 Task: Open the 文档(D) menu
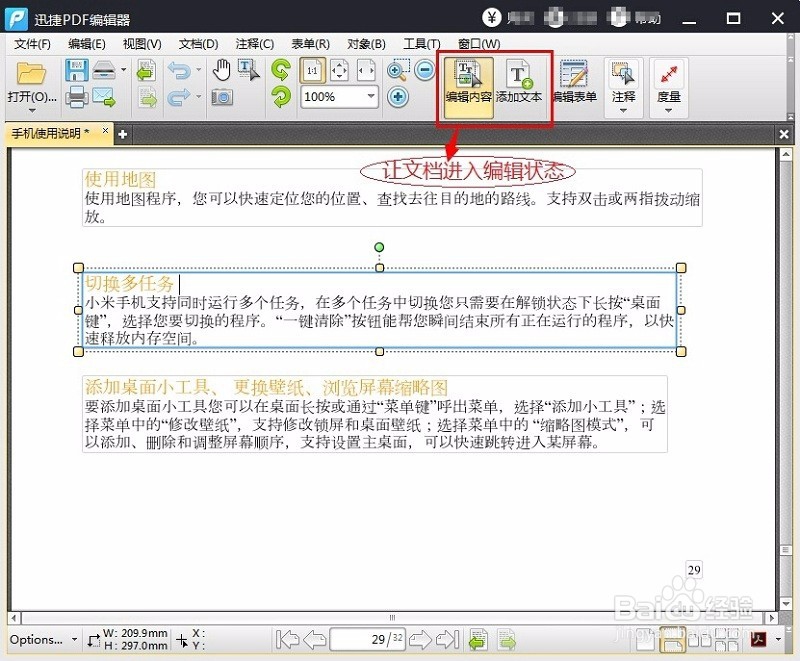coord(198,44)
